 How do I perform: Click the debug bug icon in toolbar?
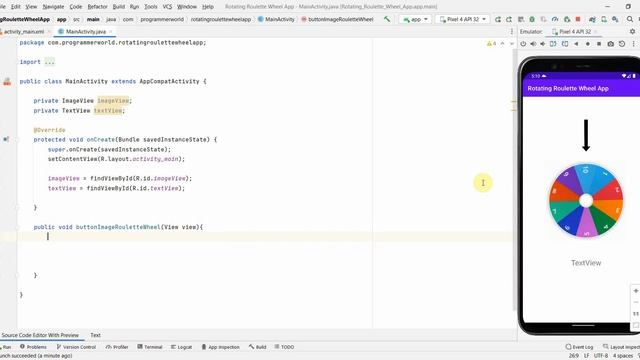tap(532, 19)
